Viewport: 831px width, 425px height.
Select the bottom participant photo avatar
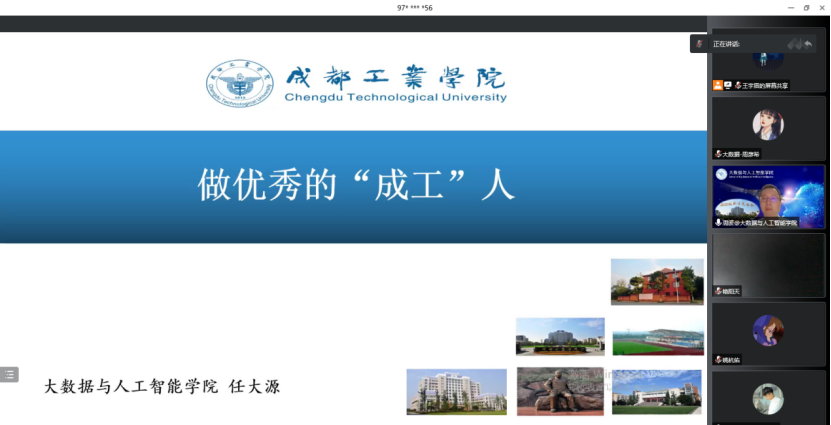pos(768,399)
